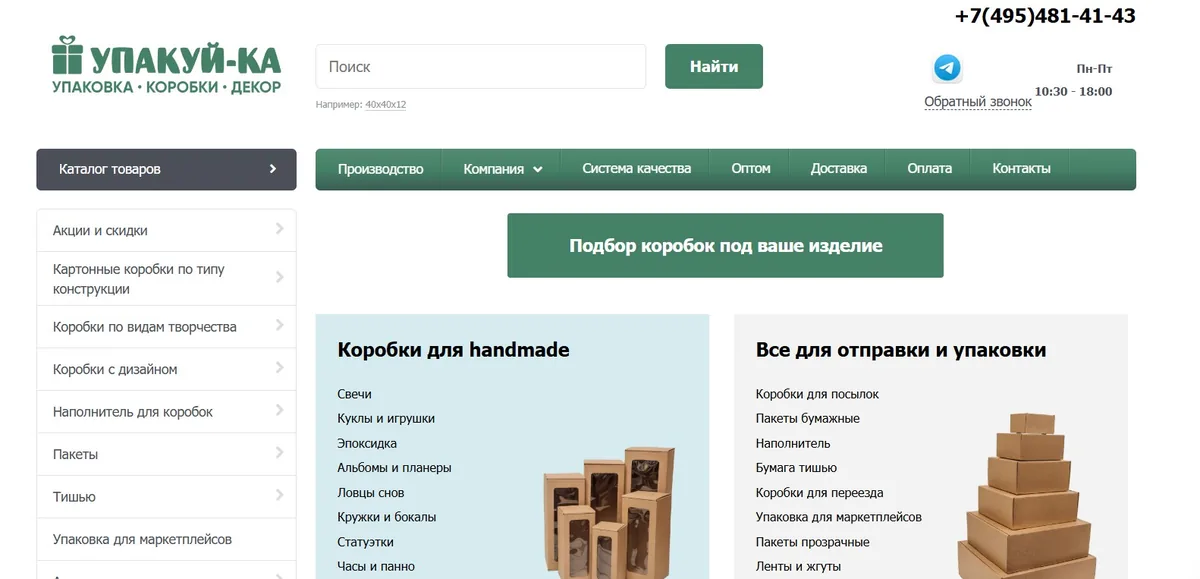Screen dimensions: 1200x579
Task: Expand Картонные коробки по типу конструкции
Action: point(166,279)
